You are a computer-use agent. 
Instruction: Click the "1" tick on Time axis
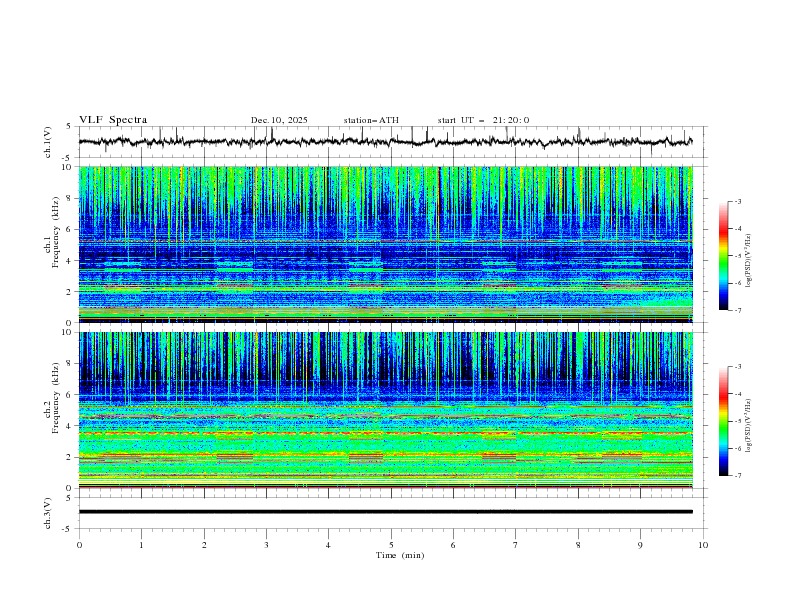tap(142, 545)
